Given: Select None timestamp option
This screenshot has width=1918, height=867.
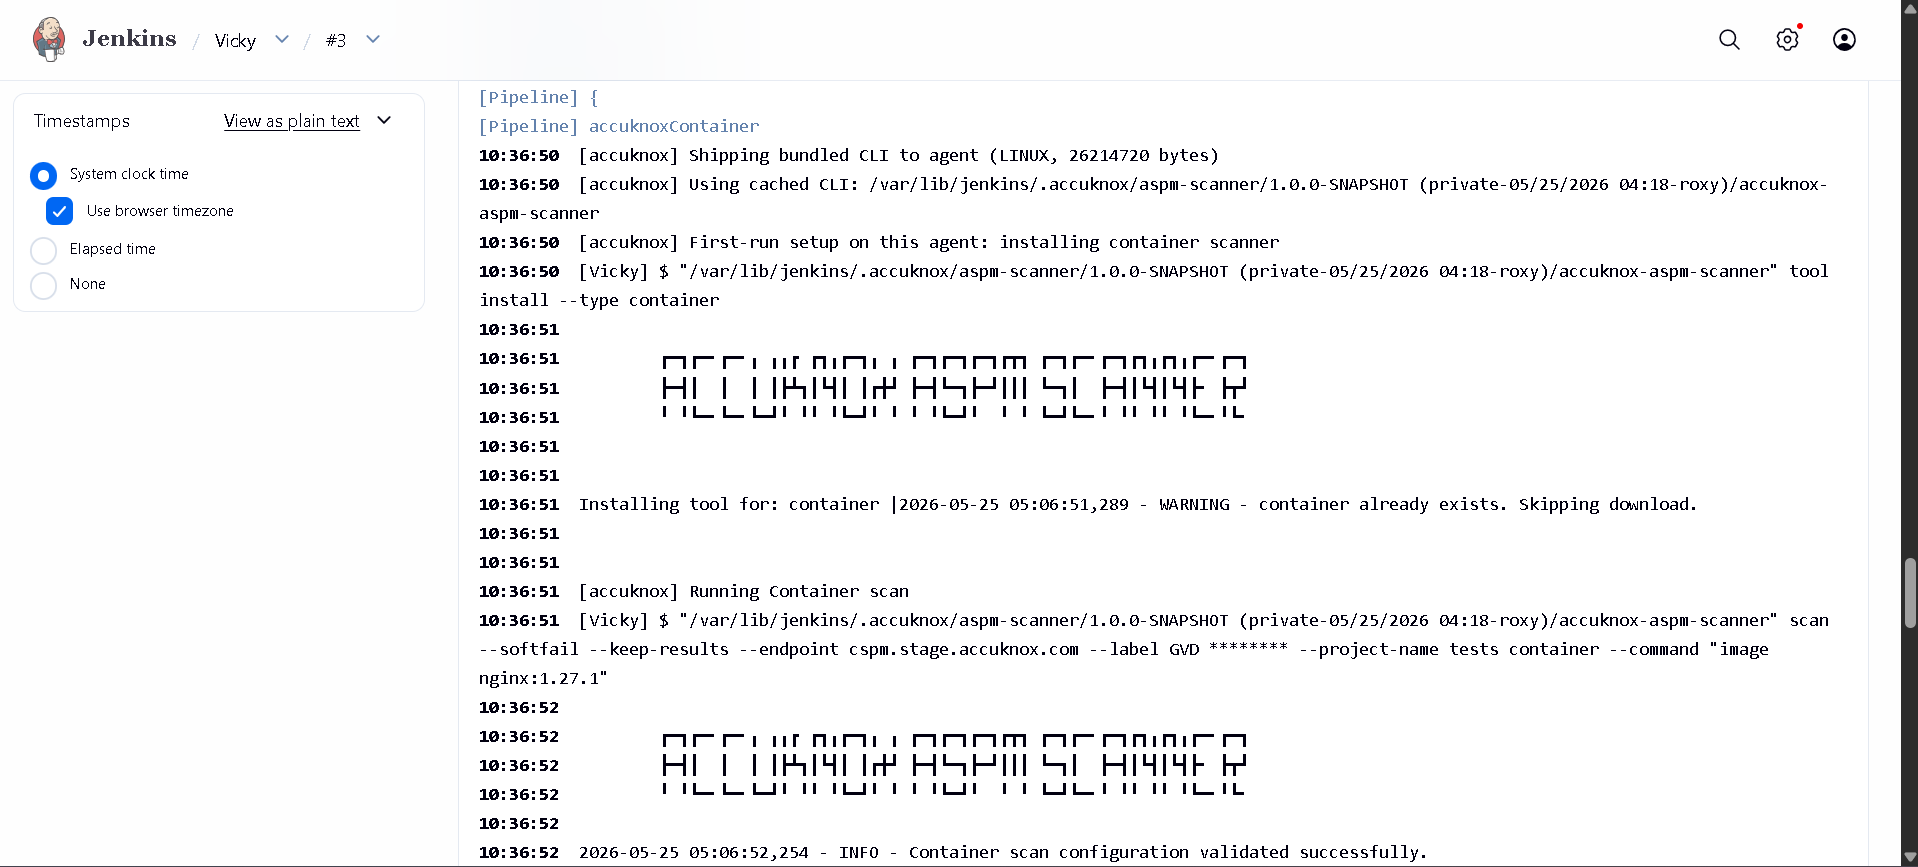Looking at the screenshot, I should coord(43,285).
